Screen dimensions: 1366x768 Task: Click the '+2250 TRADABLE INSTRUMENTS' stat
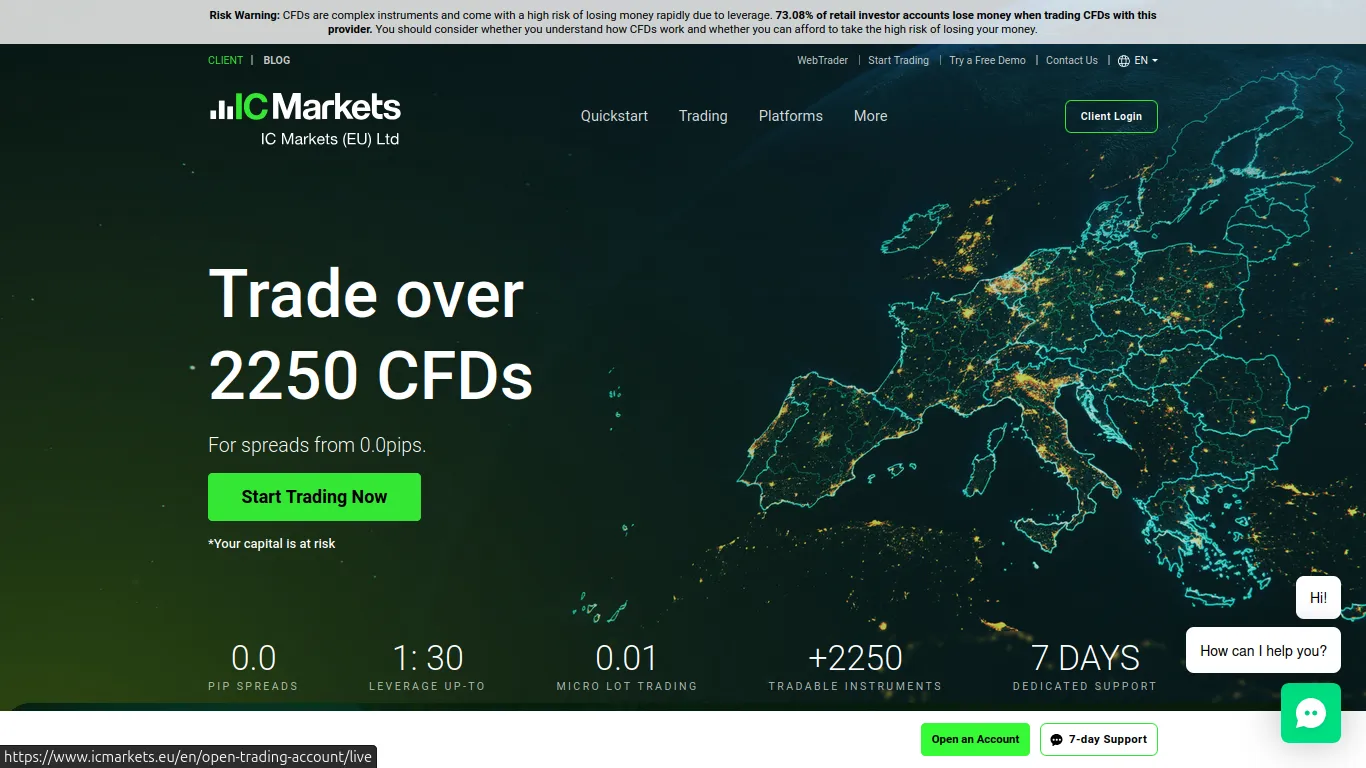(855, 667)
